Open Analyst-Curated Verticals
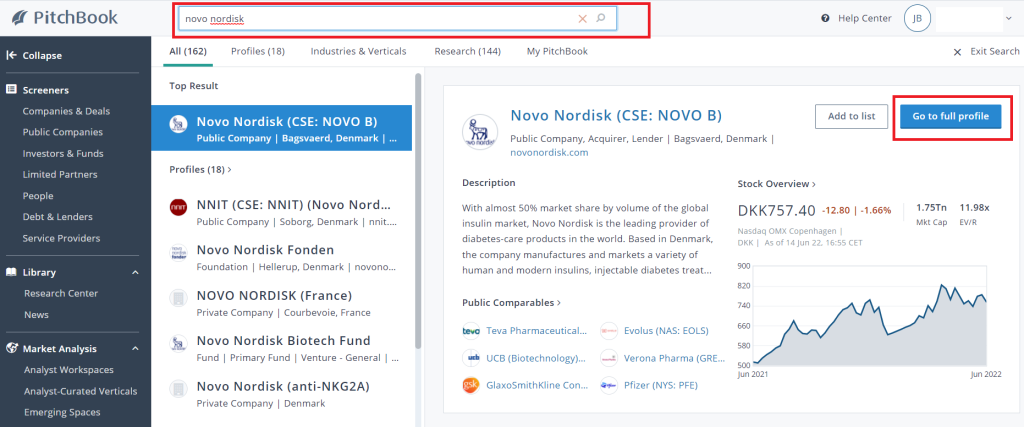This screenshot has height=427, width=1024. click(x=80, y=391)
